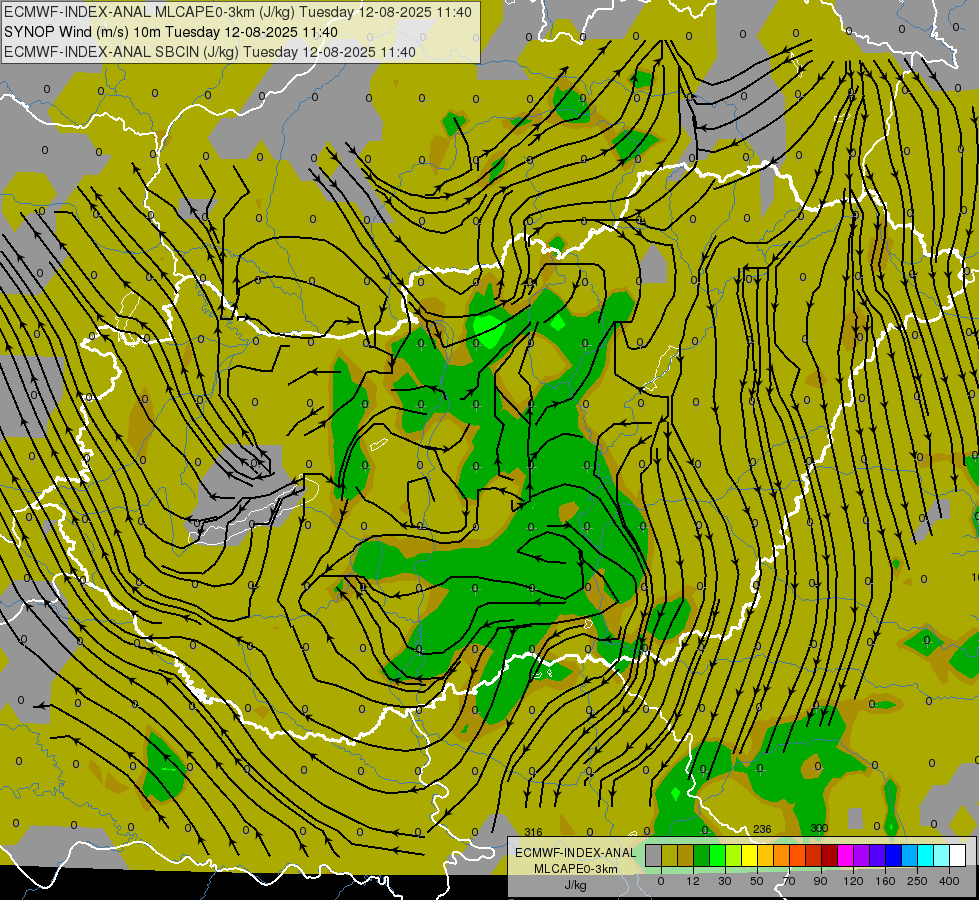Click the 316 value above the legend
This screenshot has height=900, width=979.
(533, 832)
